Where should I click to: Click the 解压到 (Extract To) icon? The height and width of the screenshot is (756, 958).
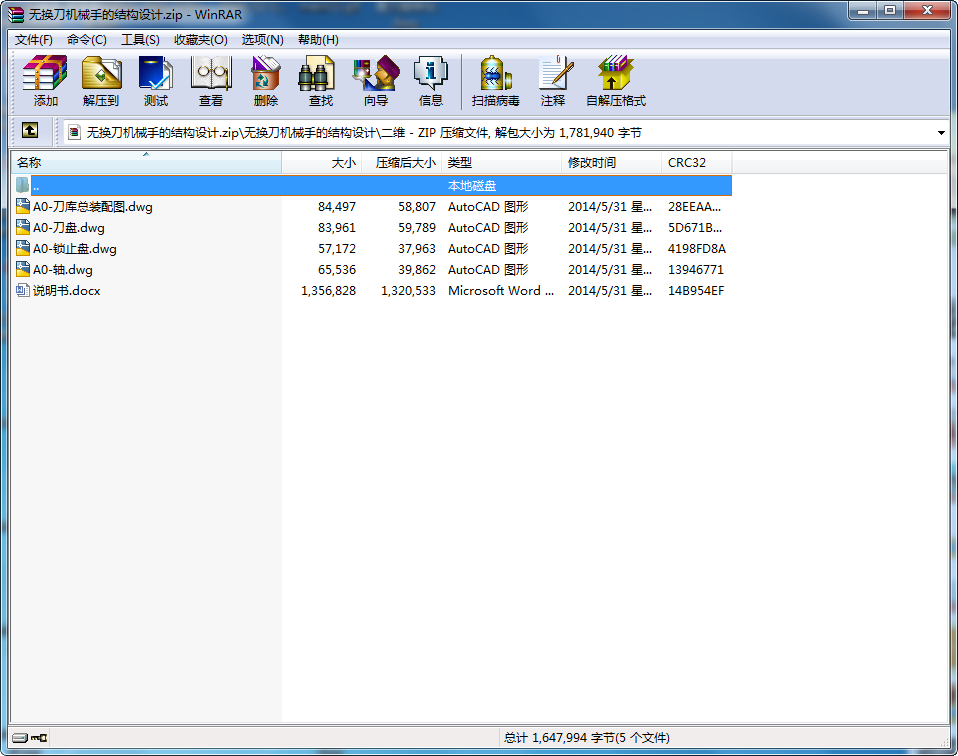click(100, 81)
